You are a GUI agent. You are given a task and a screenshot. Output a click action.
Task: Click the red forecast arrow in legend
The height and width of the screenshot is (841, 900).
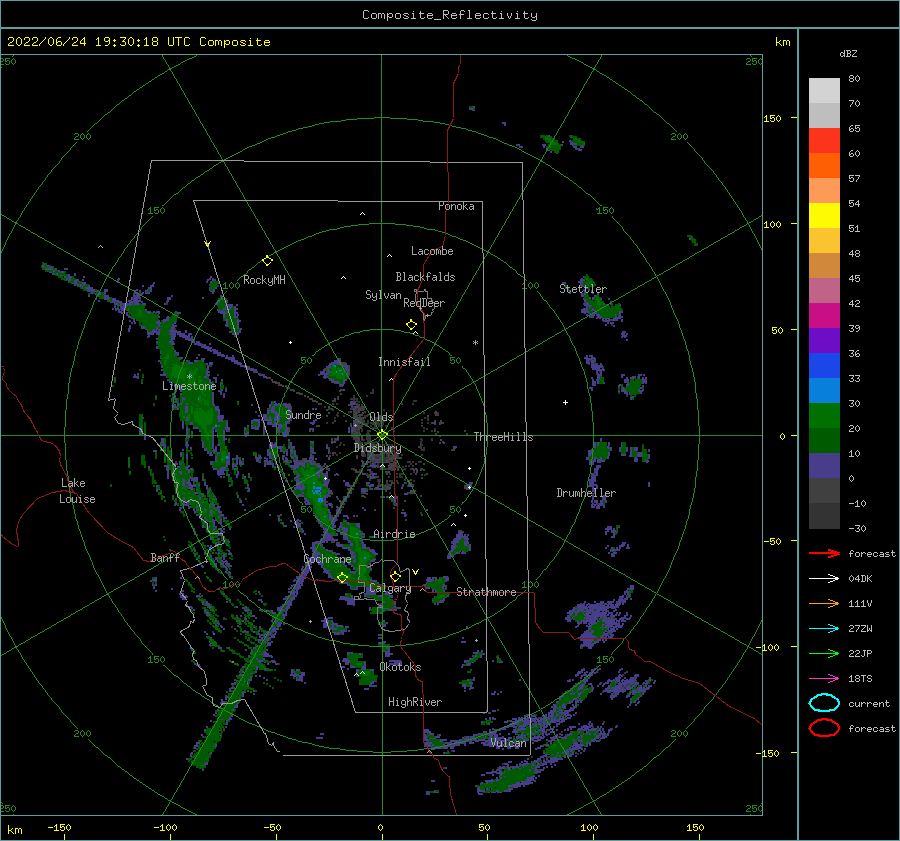[824, 553]
